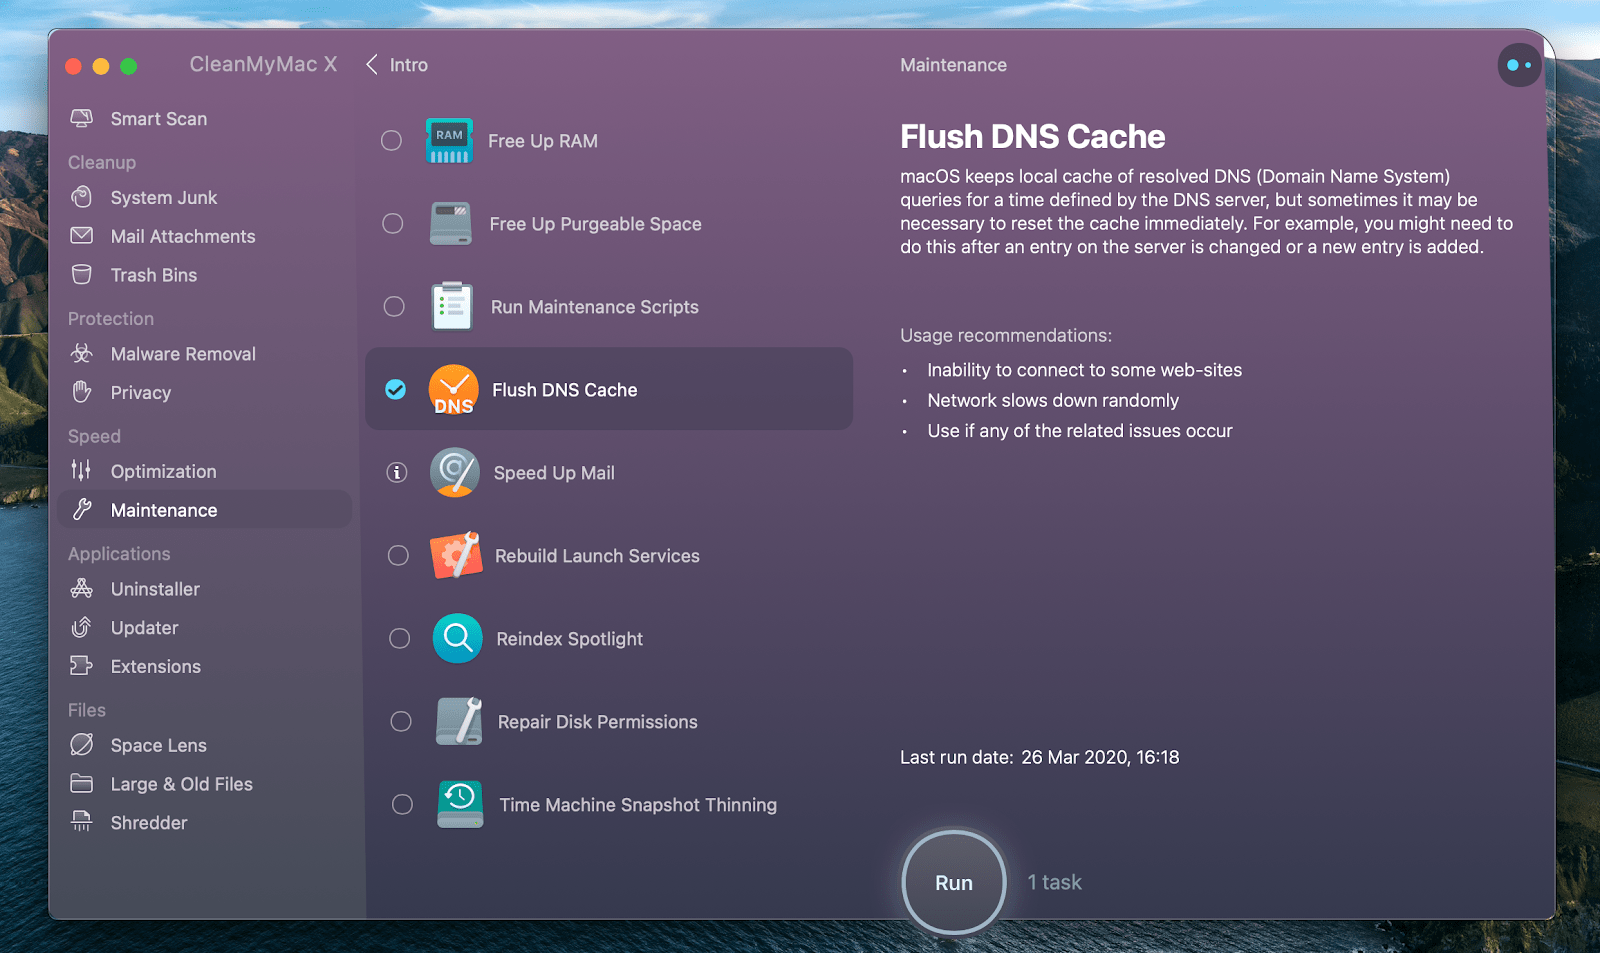The height and width of the screenshot is (953, 1600).
Task: Click the Repair Disk Permissions icon
Action: 459,721
